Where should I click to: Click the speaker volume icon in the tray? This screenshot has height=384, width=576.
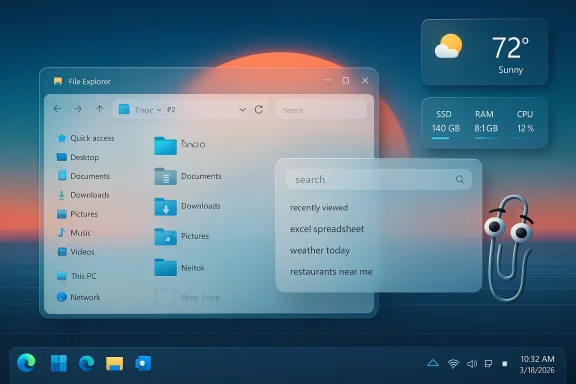pyautogui.click(x=472, y=364)
